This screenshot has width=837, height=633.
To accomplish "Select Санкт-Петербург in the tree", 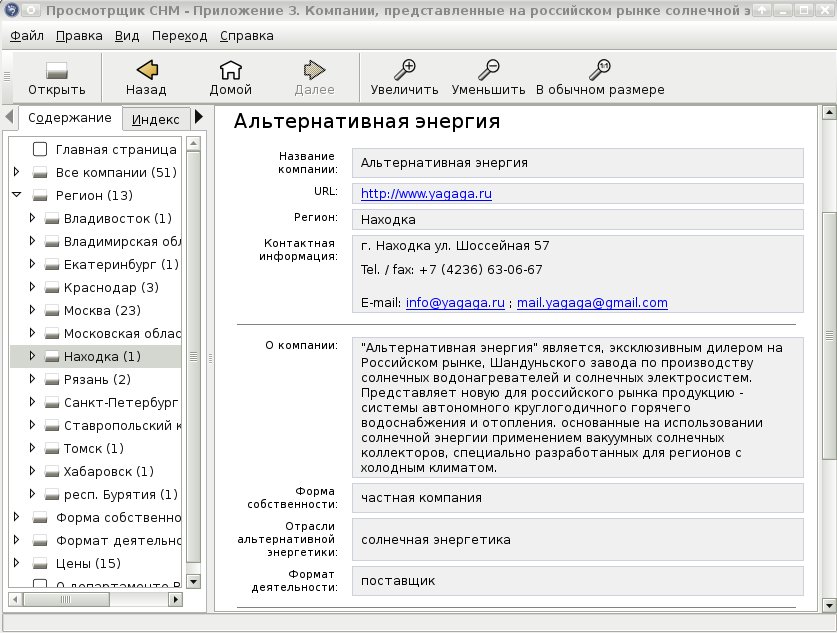I will click(121, 402).
